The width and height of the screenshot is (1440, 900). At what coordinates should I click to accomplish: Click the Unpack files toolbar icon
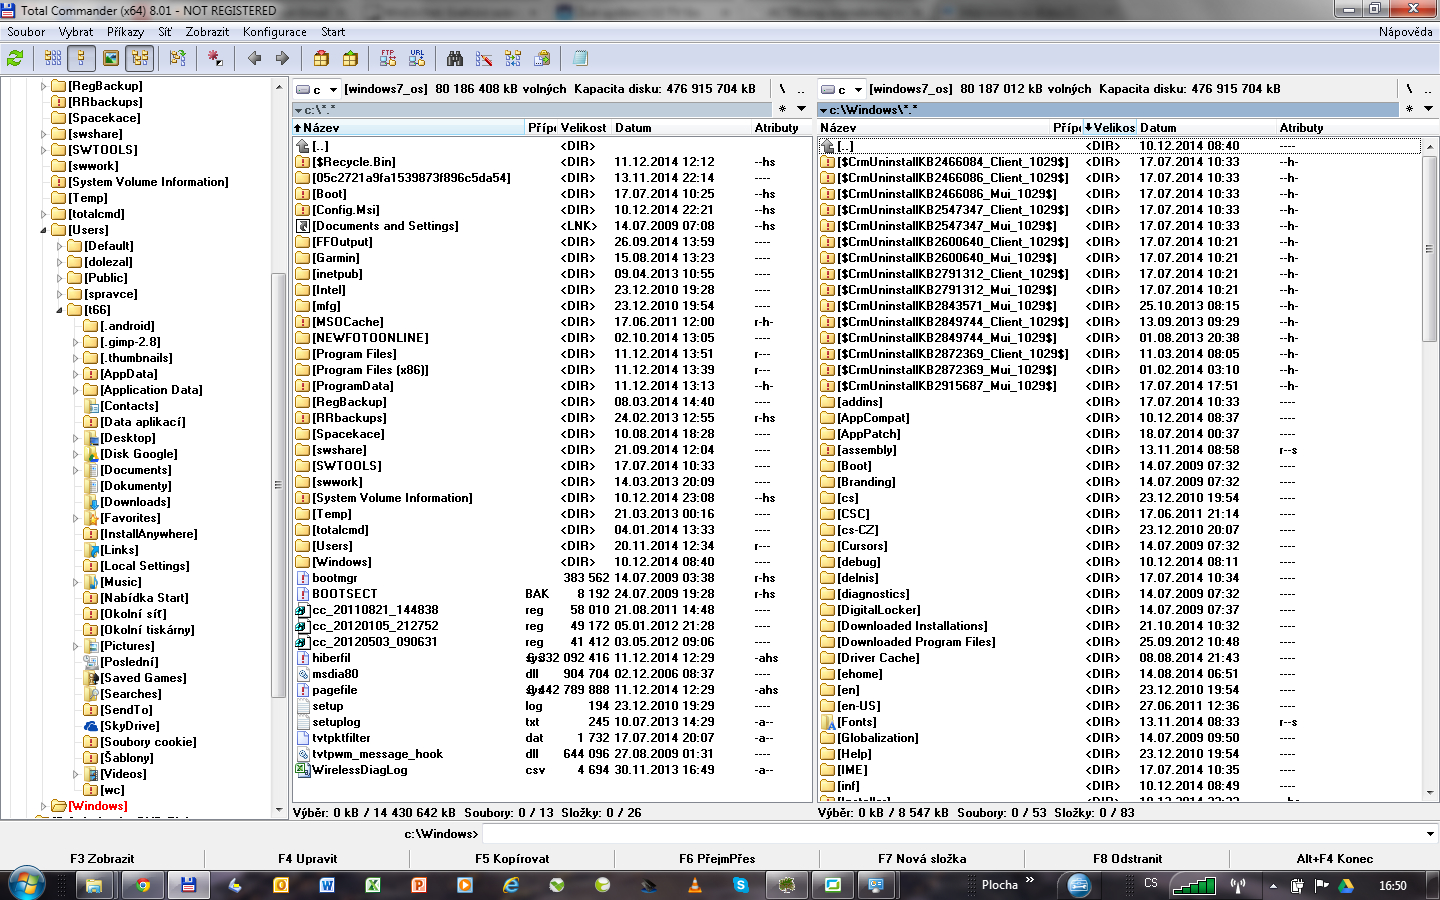click(x=350, y=59)
